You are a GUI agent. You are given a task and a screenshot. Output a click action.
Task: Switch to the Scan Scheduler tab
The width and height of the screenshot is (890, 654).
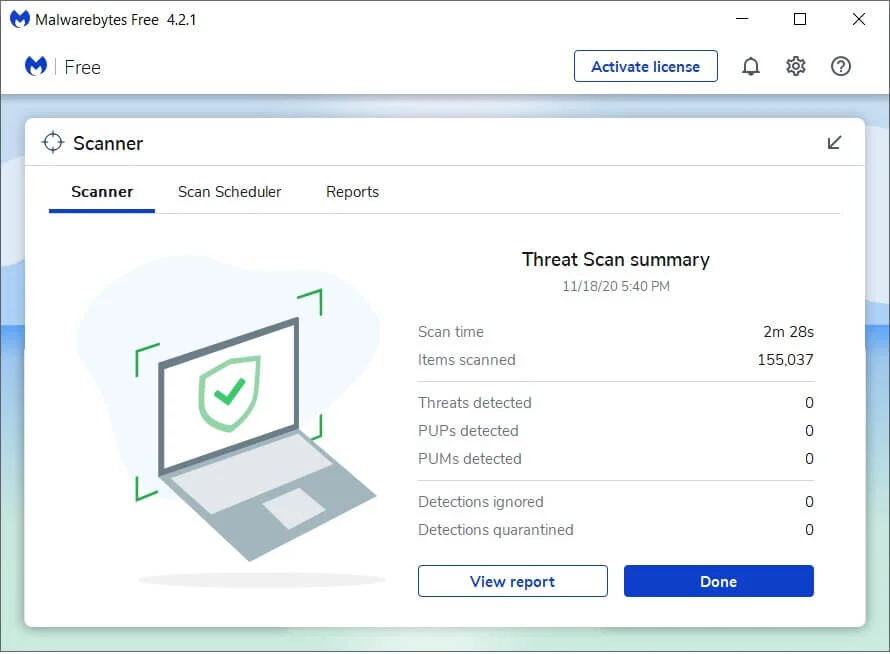point(229,191)
